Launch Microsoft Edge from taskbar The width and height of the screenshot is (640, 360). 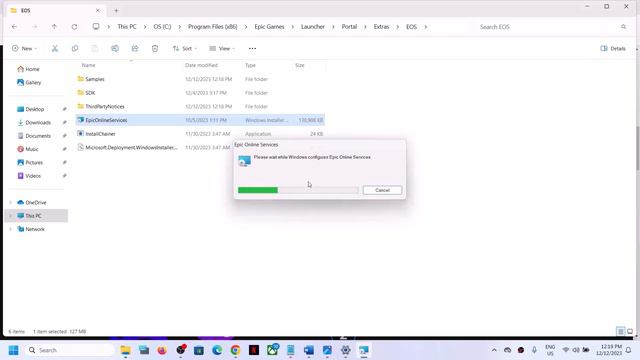[217, 350]
